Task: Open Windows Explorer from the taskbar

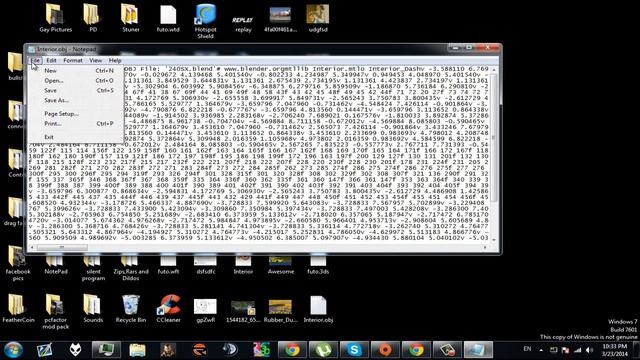Action: (x=138, y=350)
